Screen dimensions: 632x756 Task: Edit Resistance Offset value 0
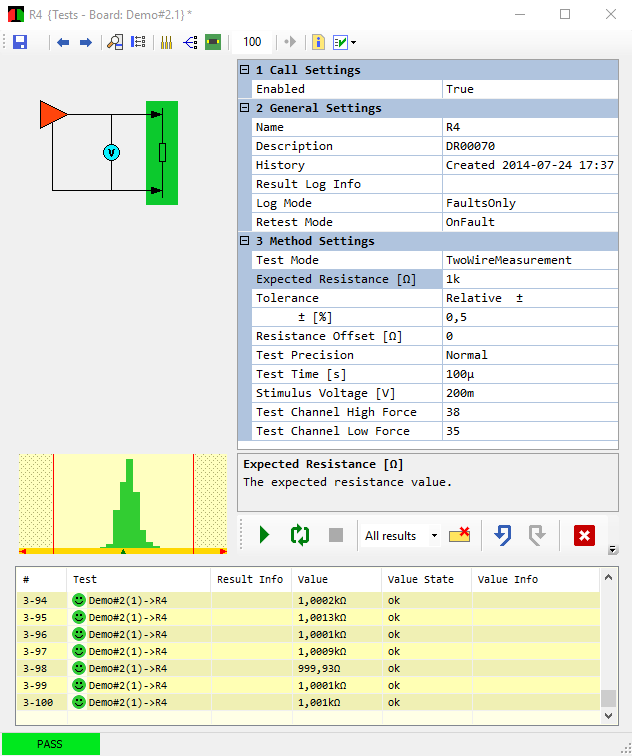coord(530,336)
